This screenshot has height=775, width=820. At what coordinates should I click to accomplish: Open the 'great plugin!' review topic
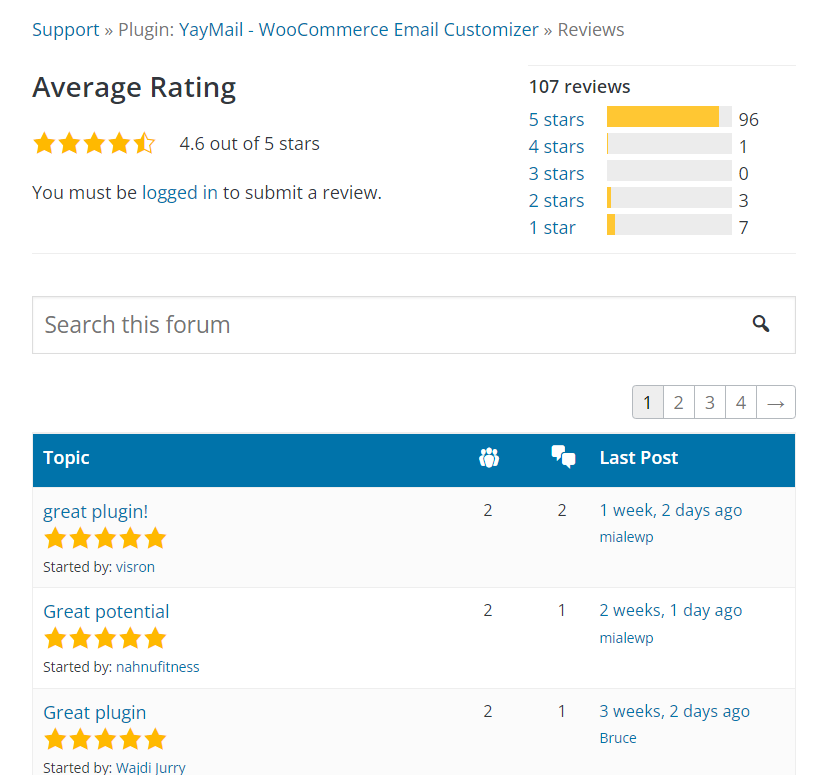pyautogui.click(x=95, y=511)
